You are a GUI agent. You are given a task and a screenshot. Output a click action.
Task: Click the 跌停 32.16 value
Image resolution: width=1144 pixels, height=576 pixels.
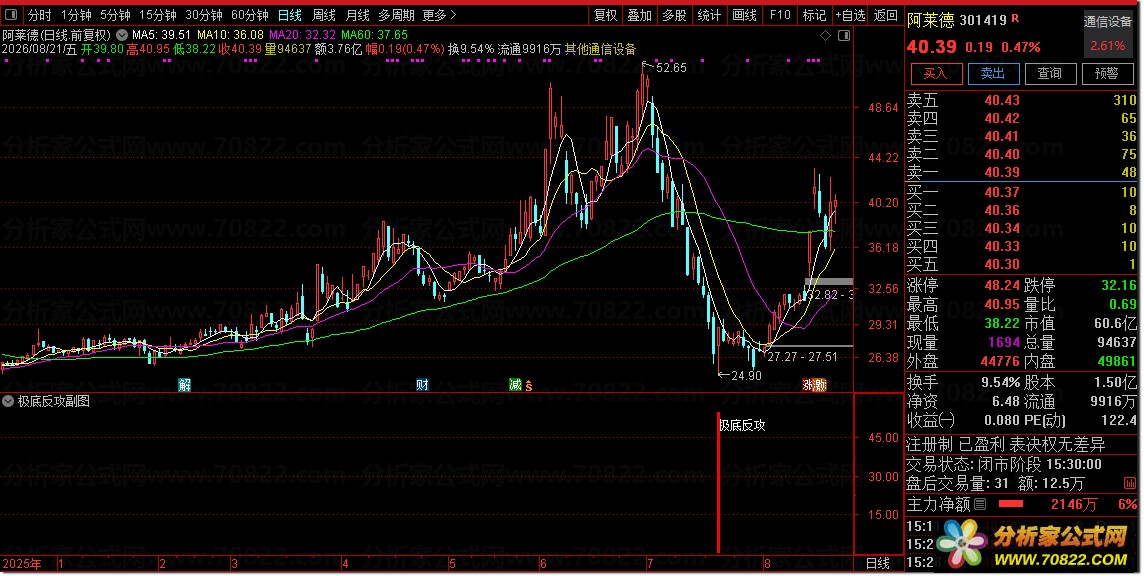1118,285
